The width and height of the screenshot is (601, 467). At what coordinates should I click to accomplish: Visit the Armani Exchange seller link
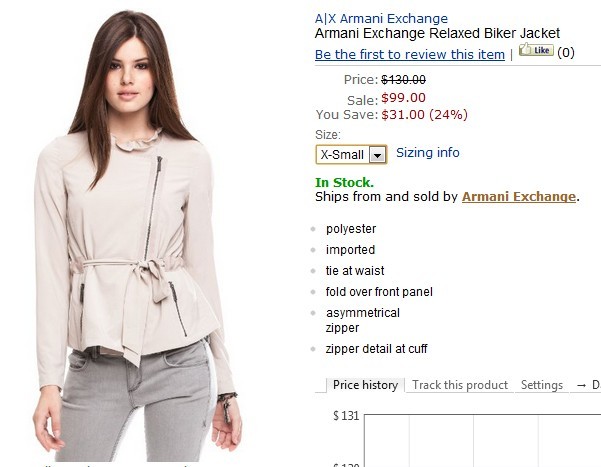point(519,197)
